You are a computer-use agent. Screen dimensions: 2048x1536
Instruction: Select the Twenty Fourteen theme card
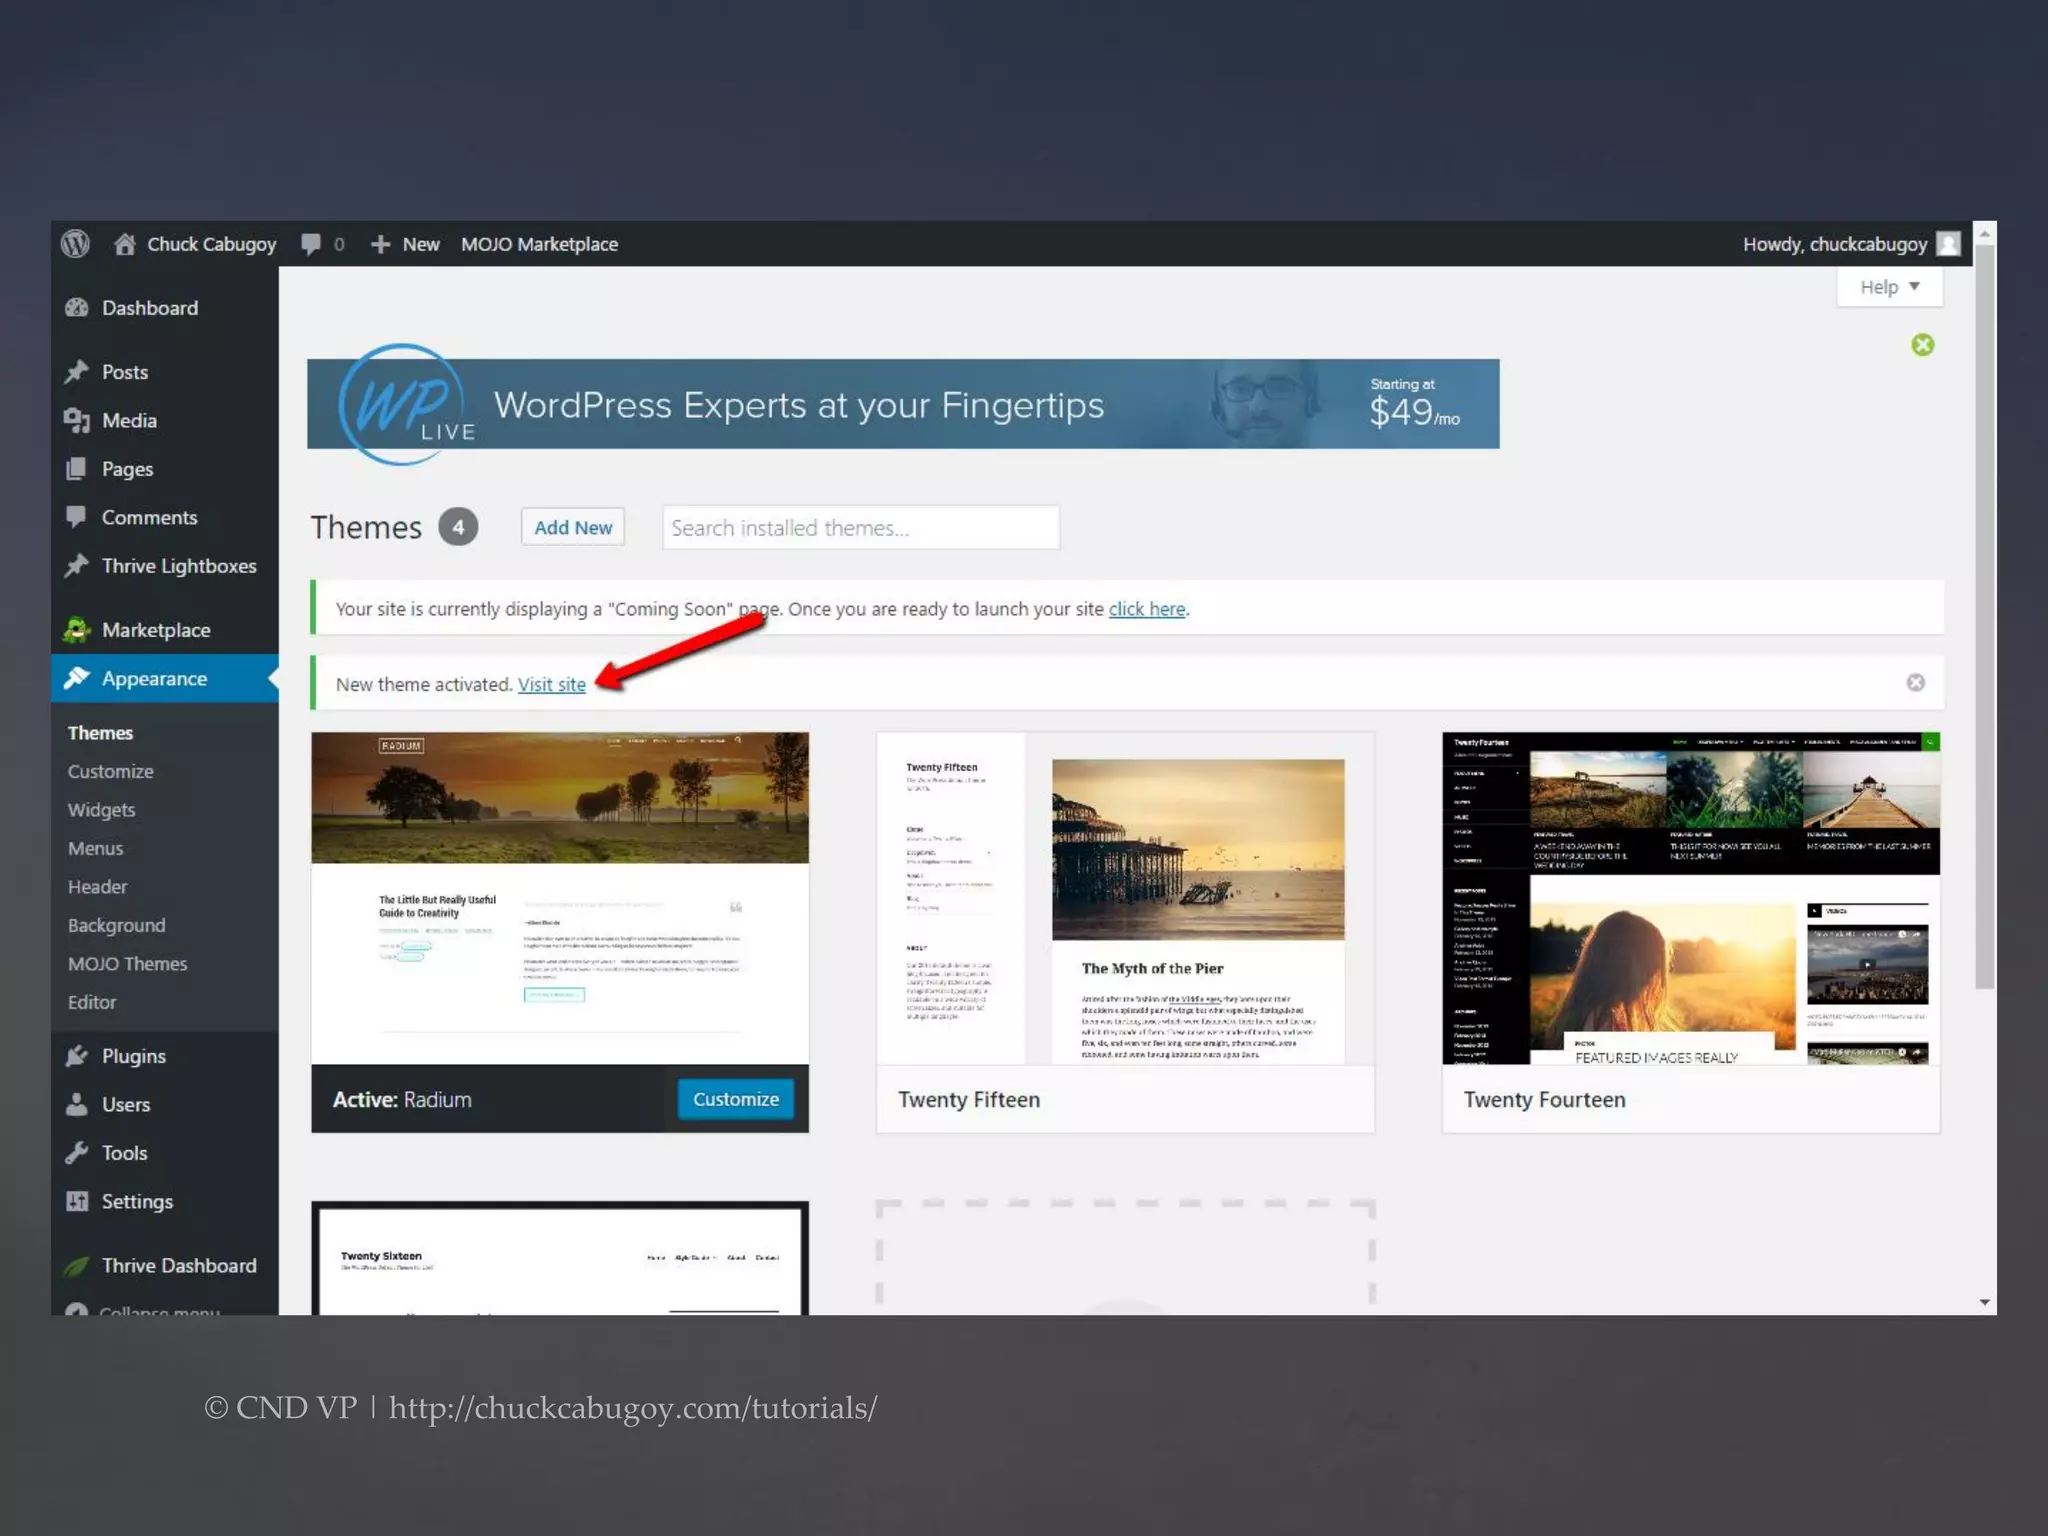pyautogui.click(x=1691, y=932)
